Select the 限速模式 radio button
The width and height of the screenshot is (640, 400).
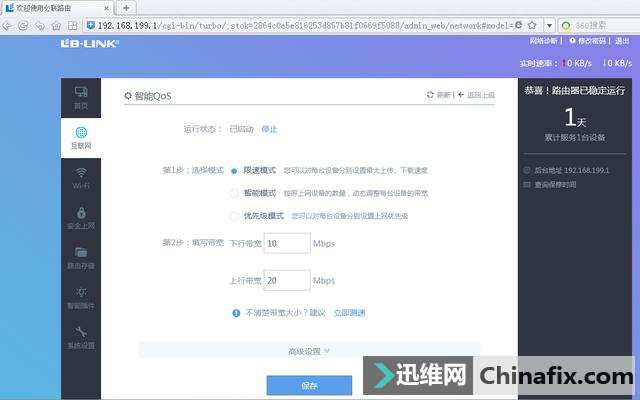tap(234, 170)
